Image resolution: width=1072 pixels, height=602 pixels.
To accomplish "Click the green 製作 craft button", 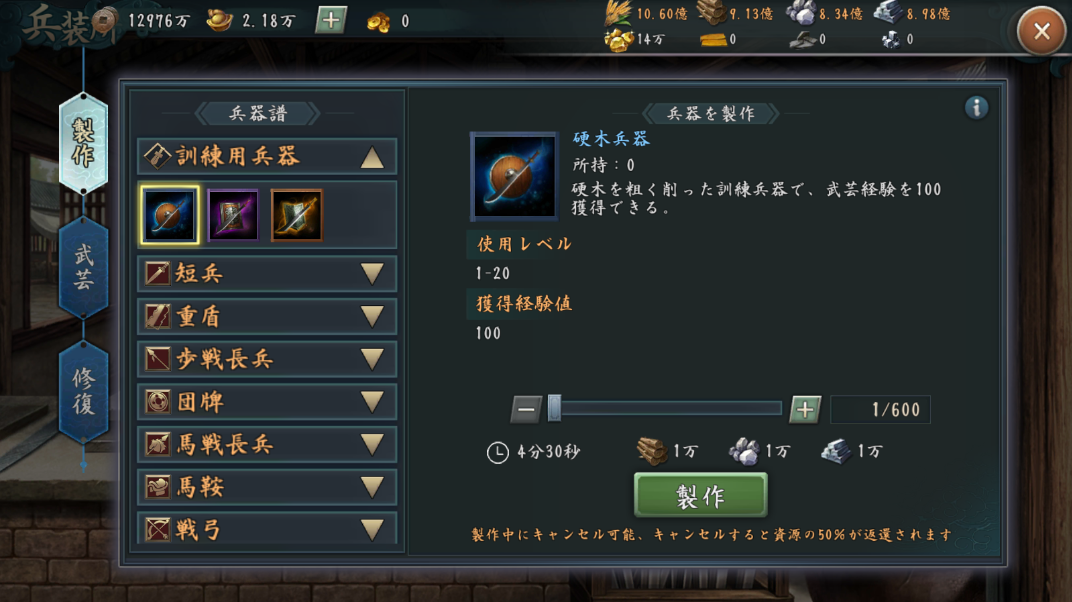I will [x=701, y=495].
